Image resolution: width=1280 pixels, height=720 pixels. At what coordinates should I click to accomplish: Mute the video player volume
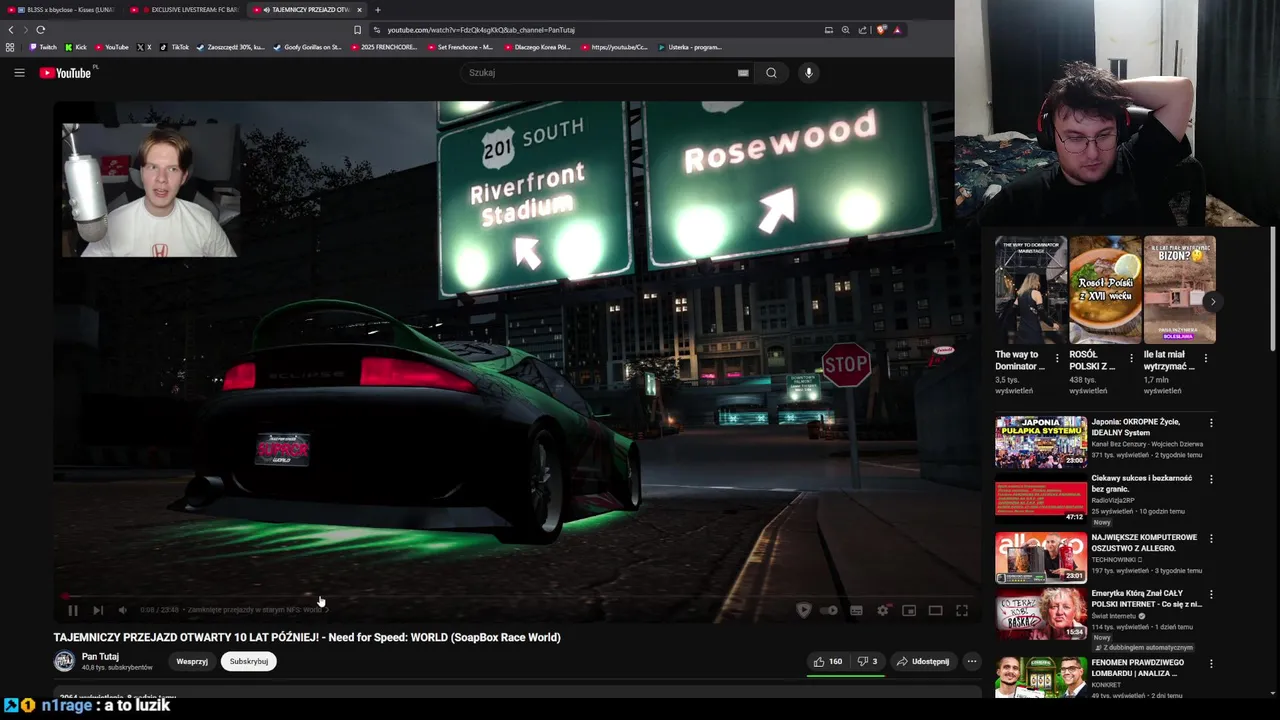(x=122, y=610)
